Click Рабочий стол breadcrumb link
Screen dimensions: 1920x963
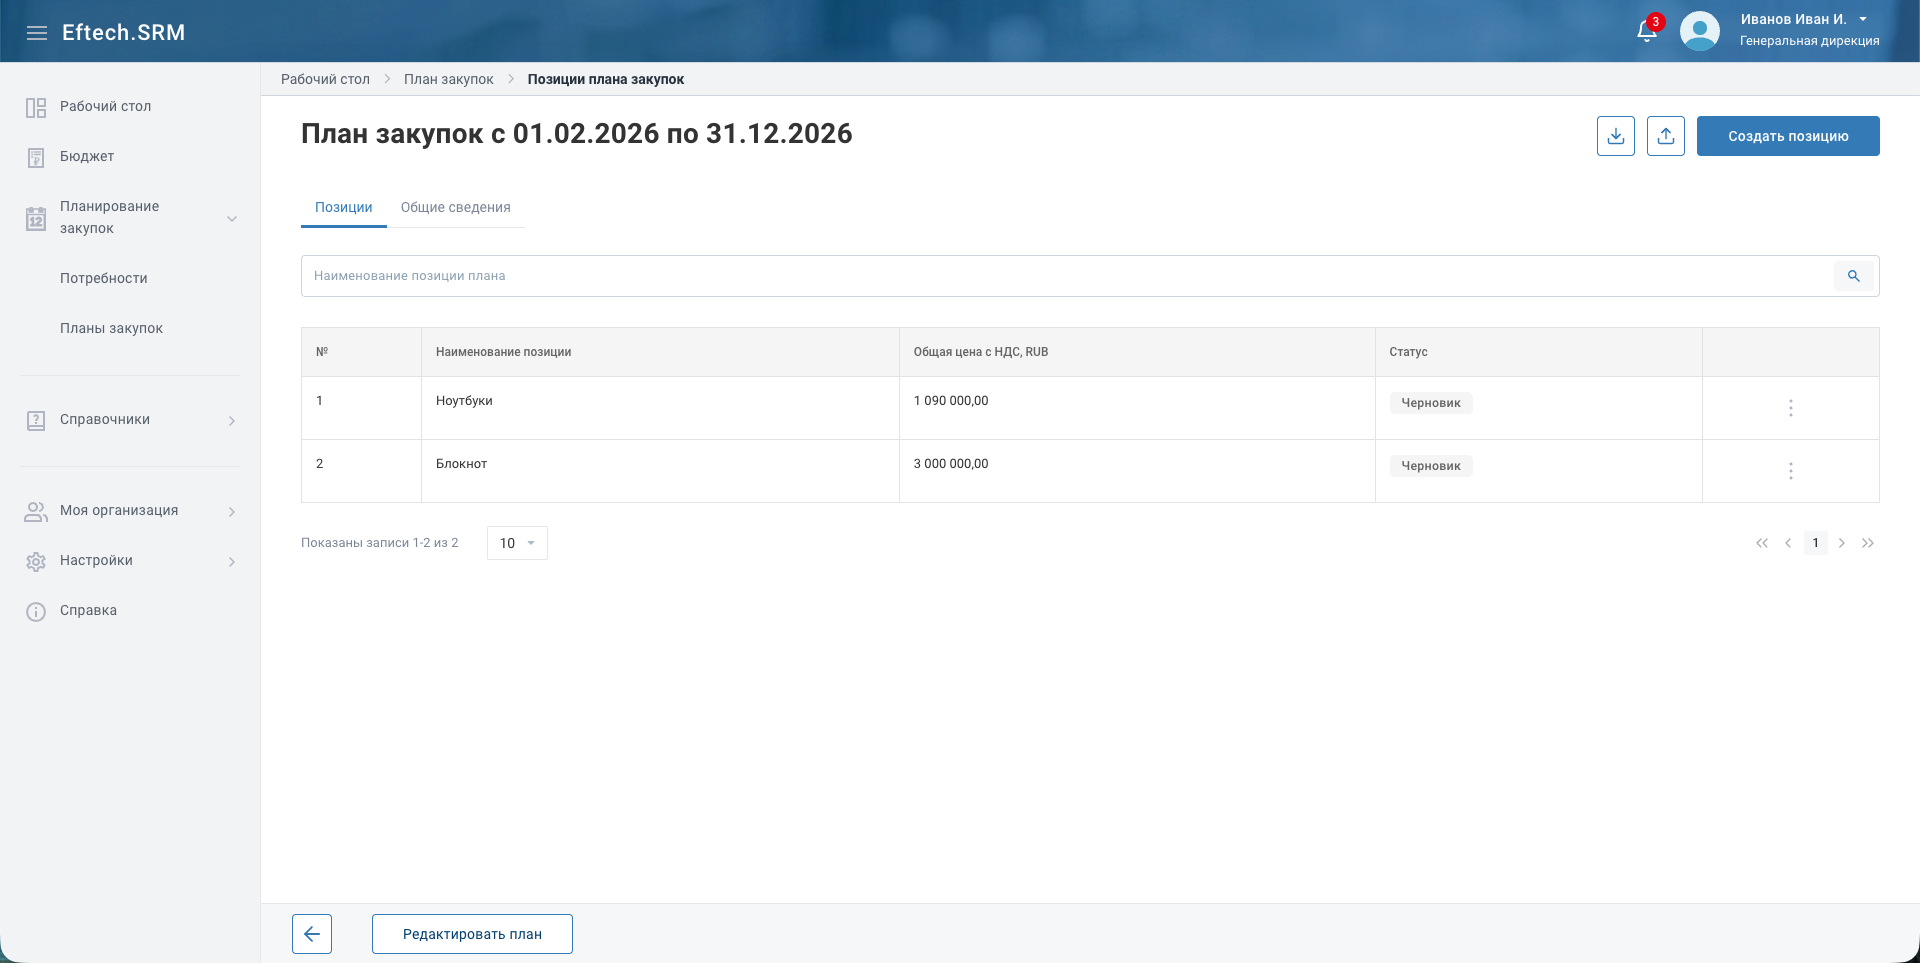[325, 79]
